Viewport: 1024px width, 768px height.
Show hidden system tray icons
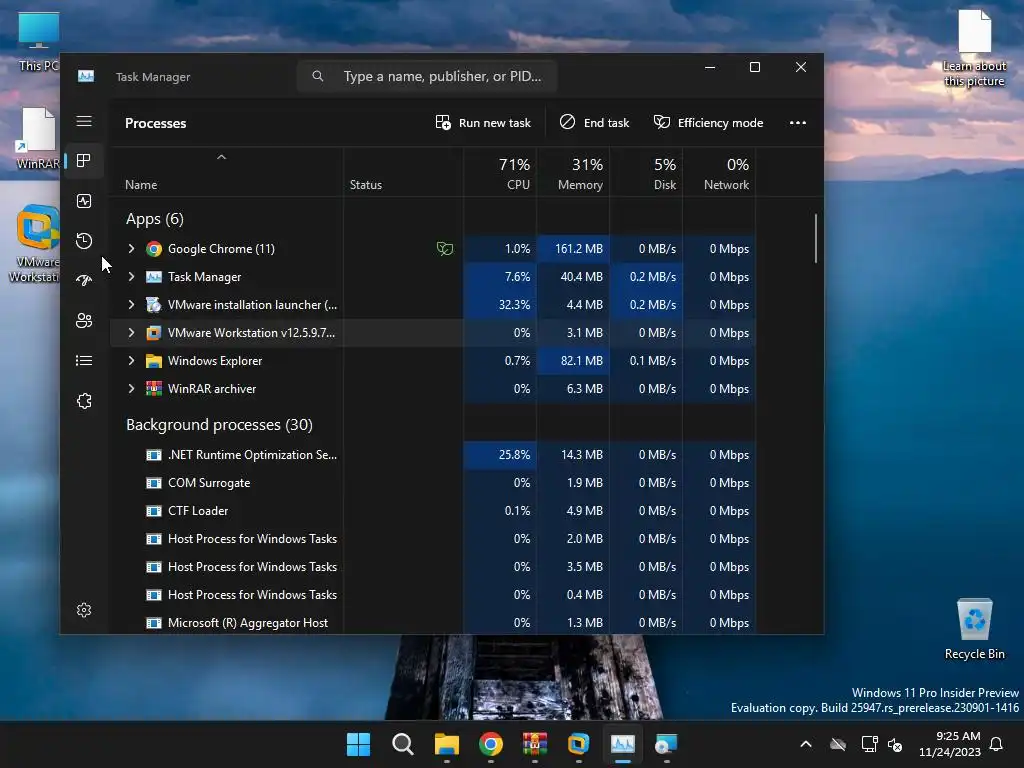pyautogui.click(x=806, y=744)
